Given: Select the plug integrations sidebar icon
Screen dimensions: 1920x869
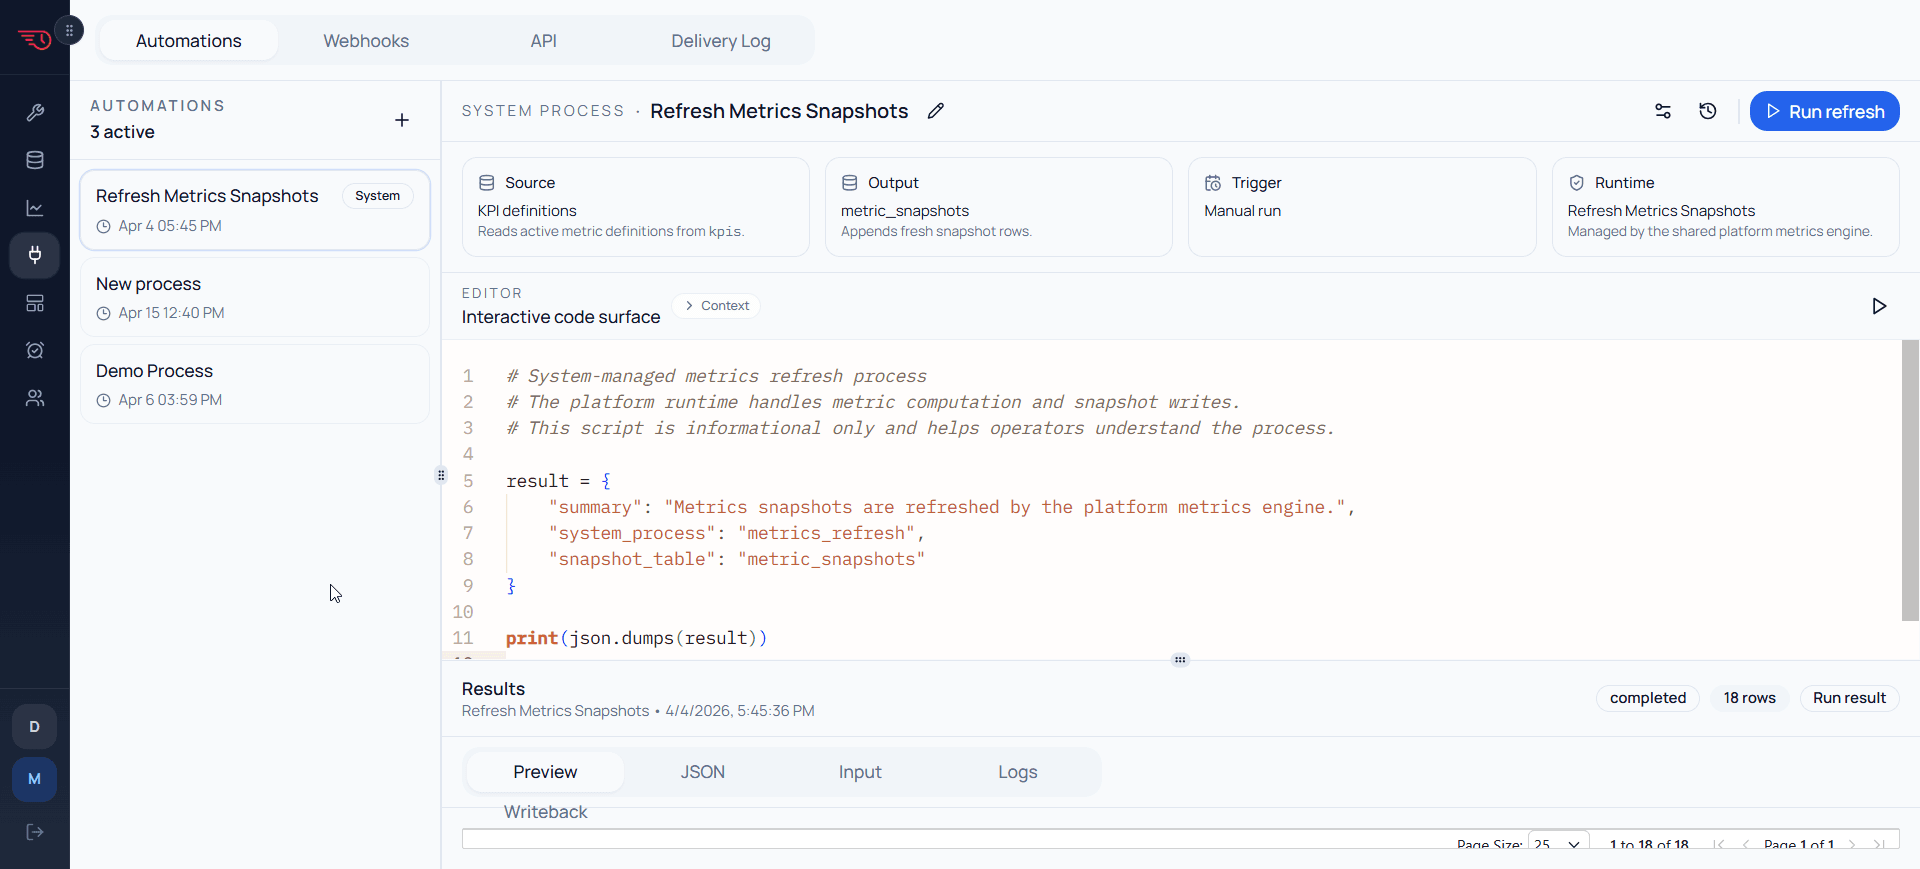Looking at the screenshot, I should [x=35, y=255].
